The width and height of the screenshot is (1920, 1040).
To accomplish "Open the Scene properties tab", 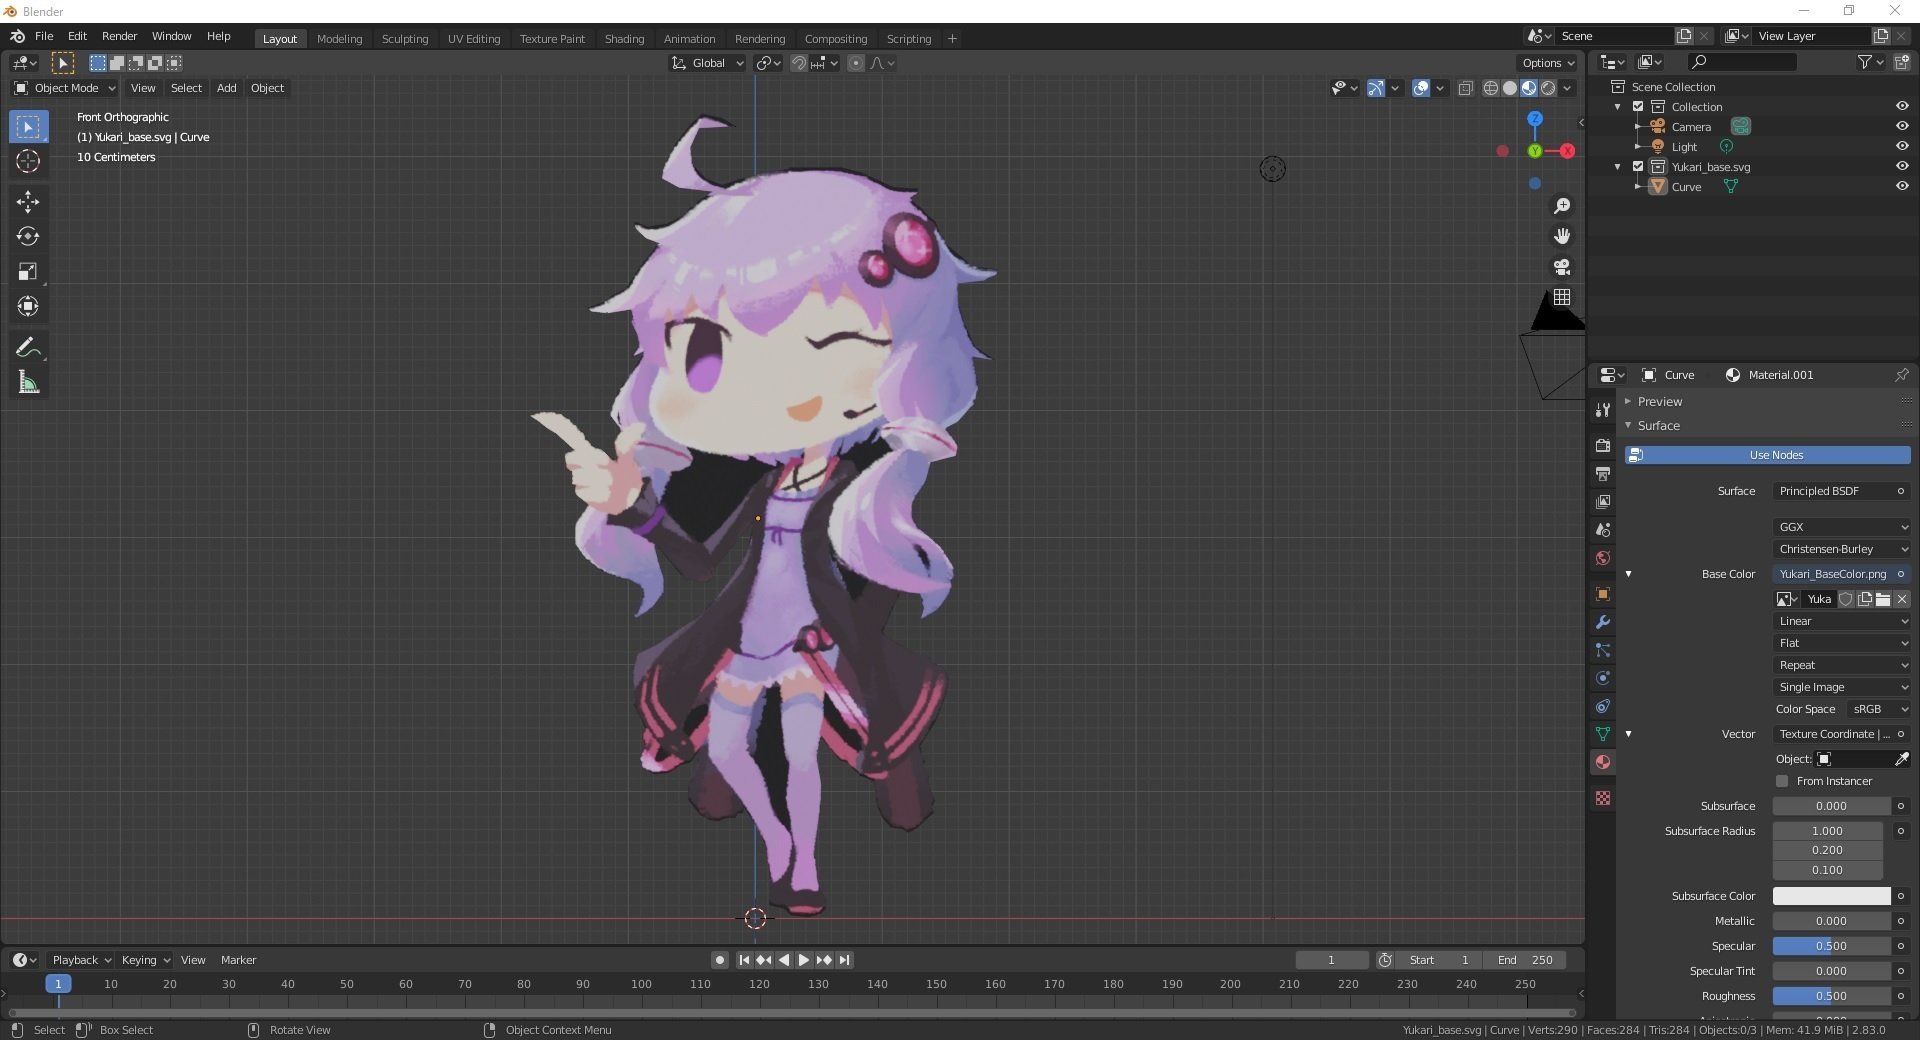I will click(x=1603, y=529).
